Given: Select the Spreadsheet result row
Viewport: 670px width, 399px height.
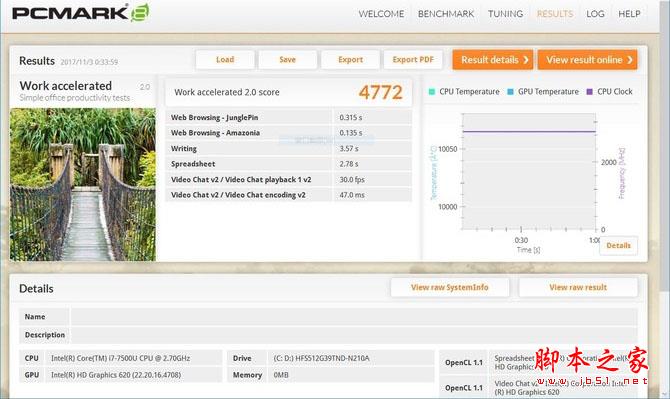Looking at the screenshot, I should click(x=288, y=164).
